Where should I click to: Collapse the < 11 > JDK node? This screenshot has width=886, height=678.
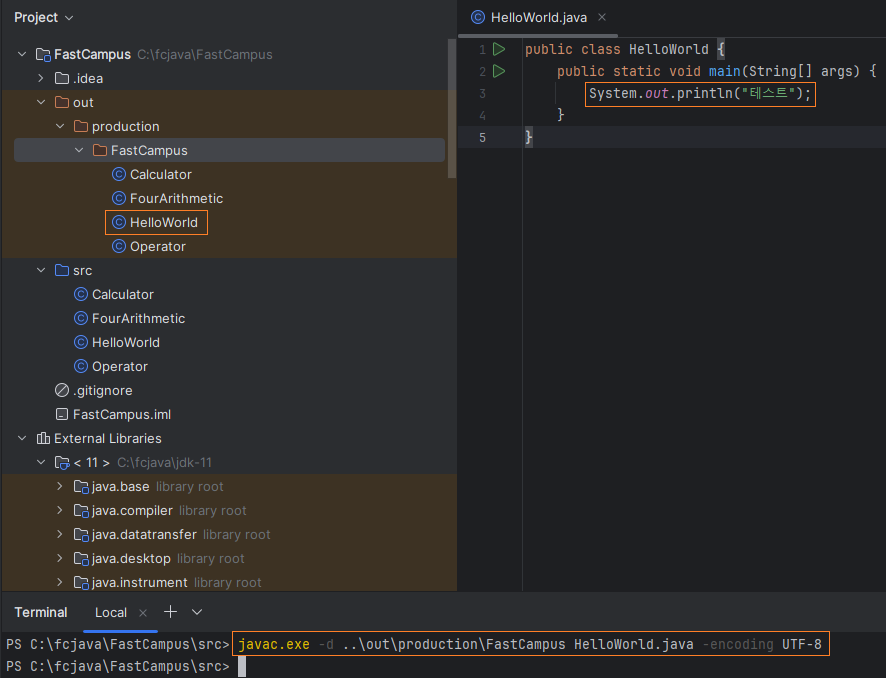tap(41, 462)
